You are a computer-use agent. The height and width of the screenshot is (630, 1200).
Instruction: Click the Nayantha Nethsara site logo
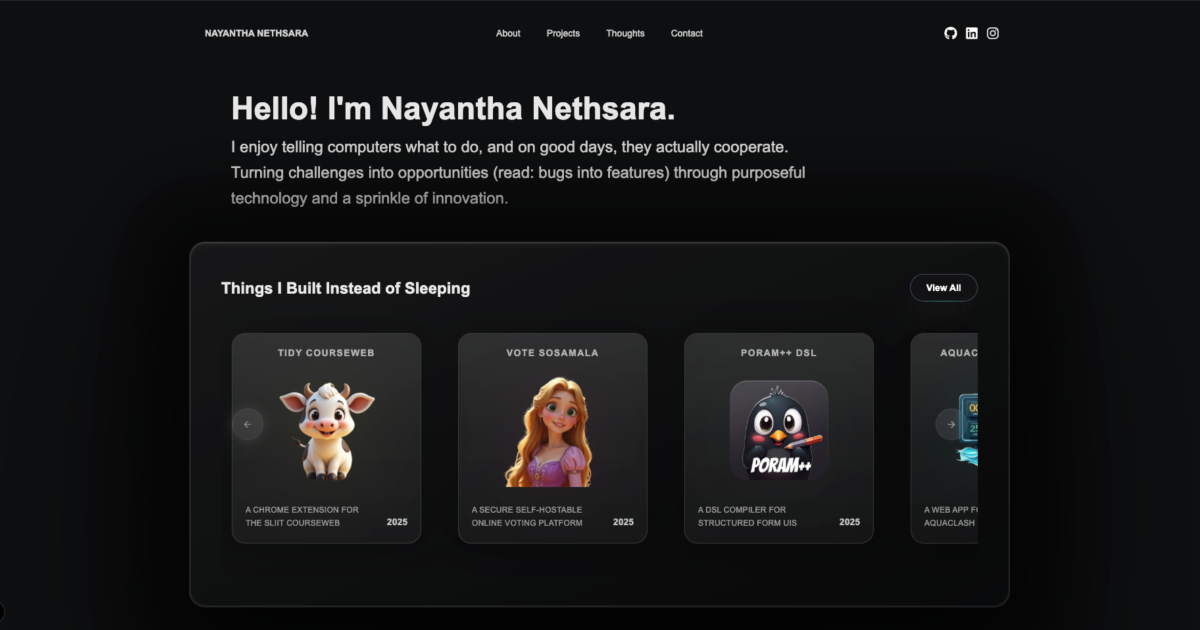click(256, 33)
